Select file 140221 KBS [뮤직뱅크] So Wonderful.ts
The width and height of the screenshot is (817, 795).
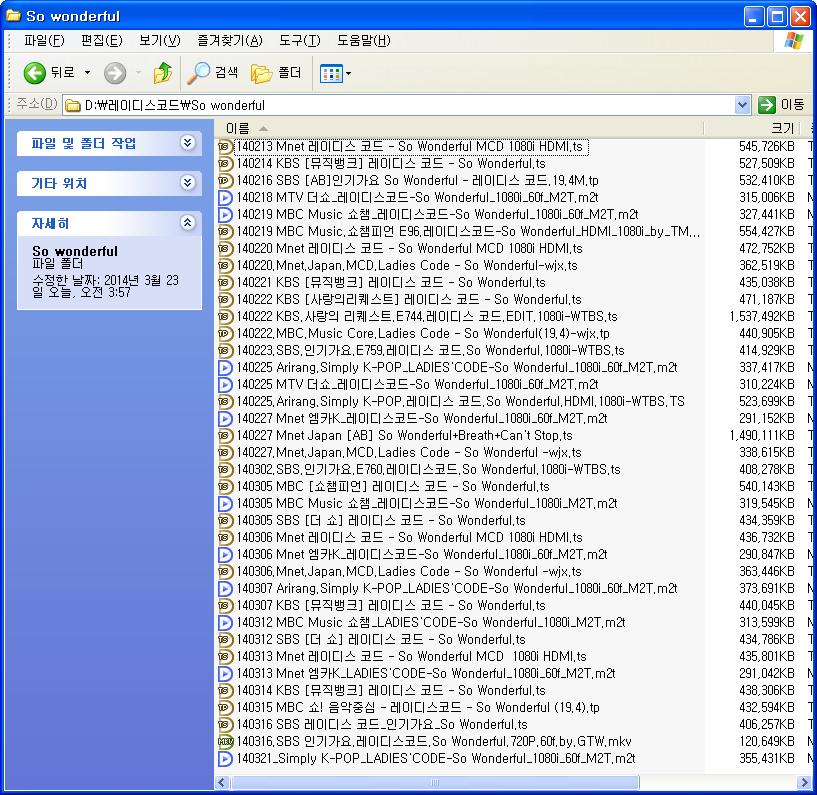pyautogui.click(x=391, y=282)
